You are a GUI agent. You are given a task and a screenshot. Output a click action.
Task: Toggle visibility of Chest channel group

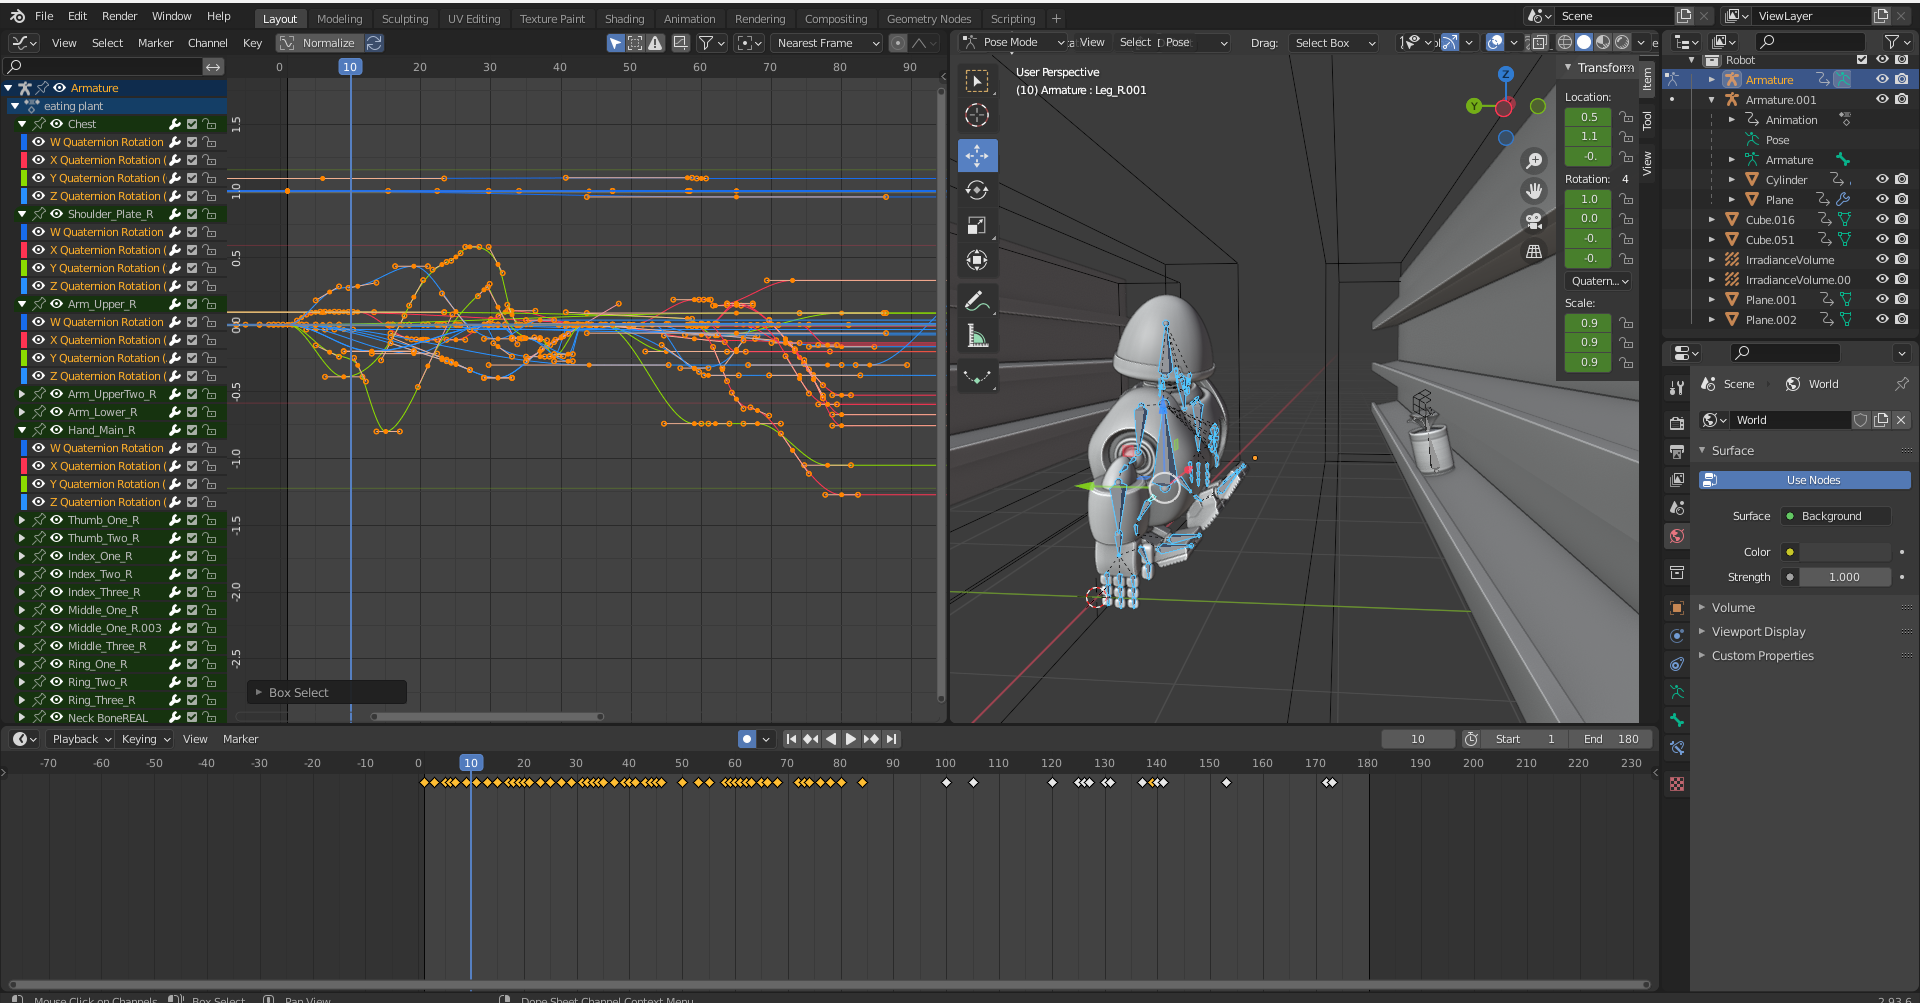[57, 124]
